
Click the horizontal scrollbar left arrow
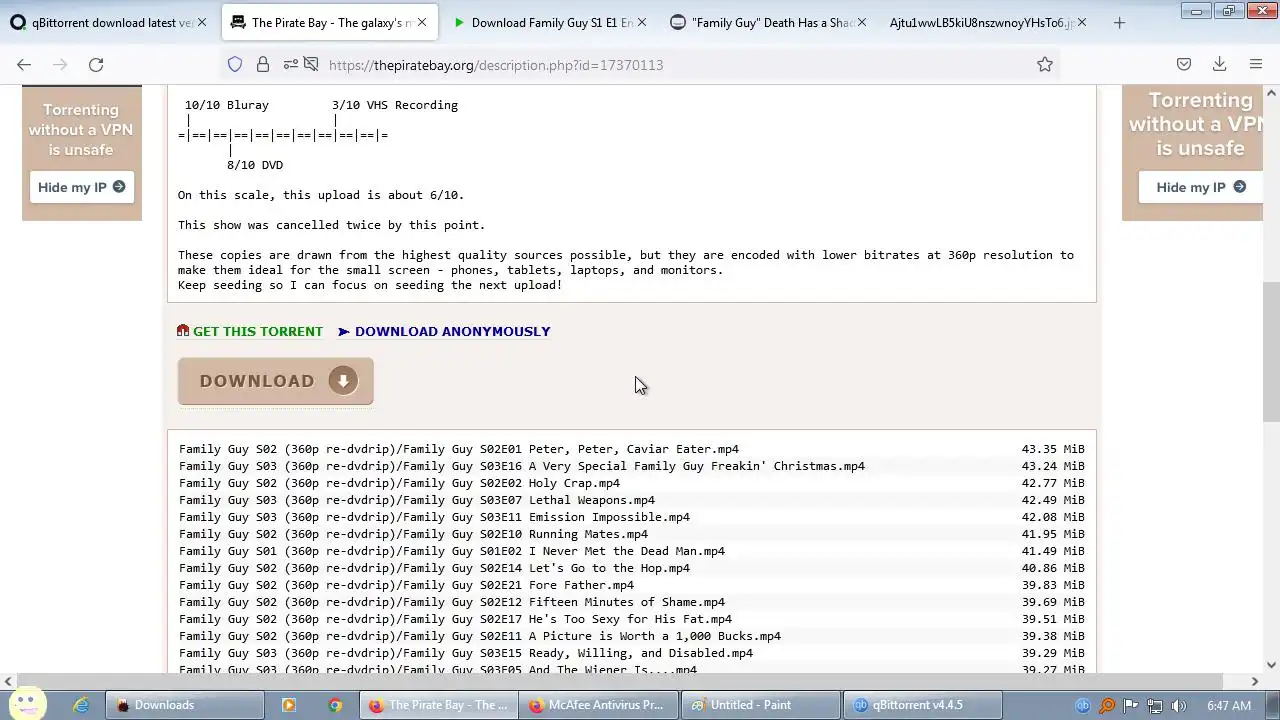[x=8, y=681]
